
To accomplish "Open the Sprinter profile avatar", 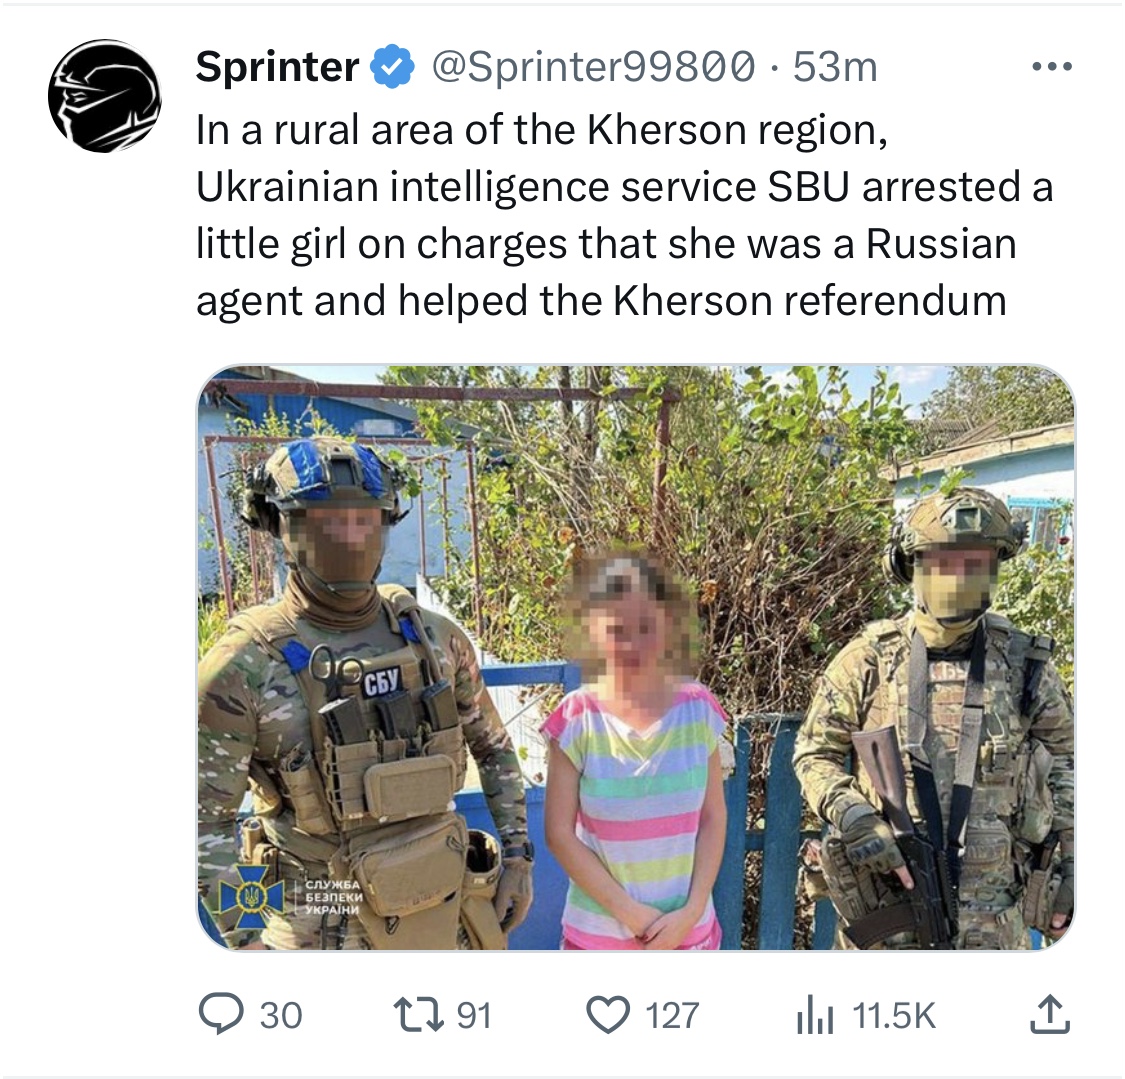I will point(105,97).
